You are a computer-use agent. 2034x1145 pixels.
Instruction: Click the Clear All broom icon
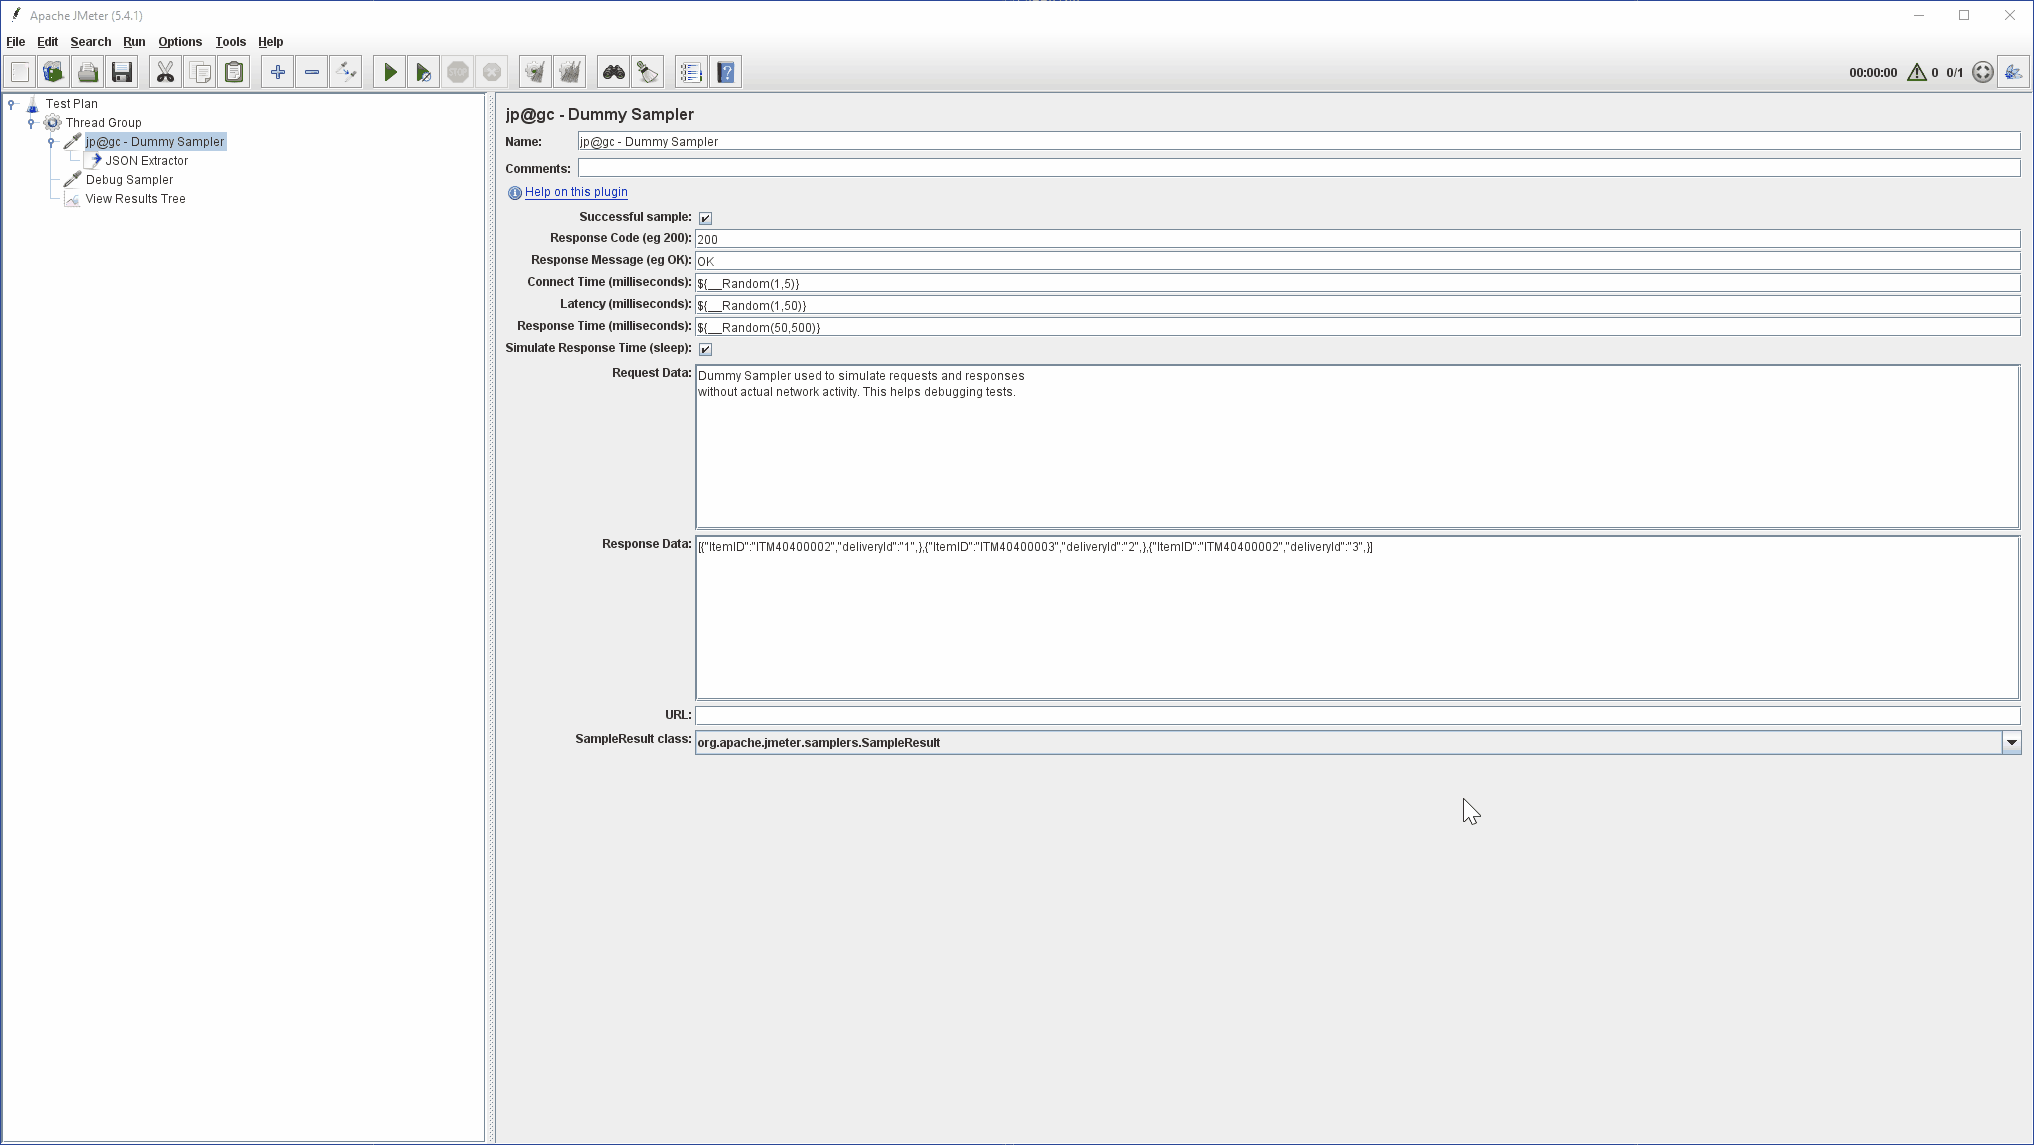click(x=569, y=71)
